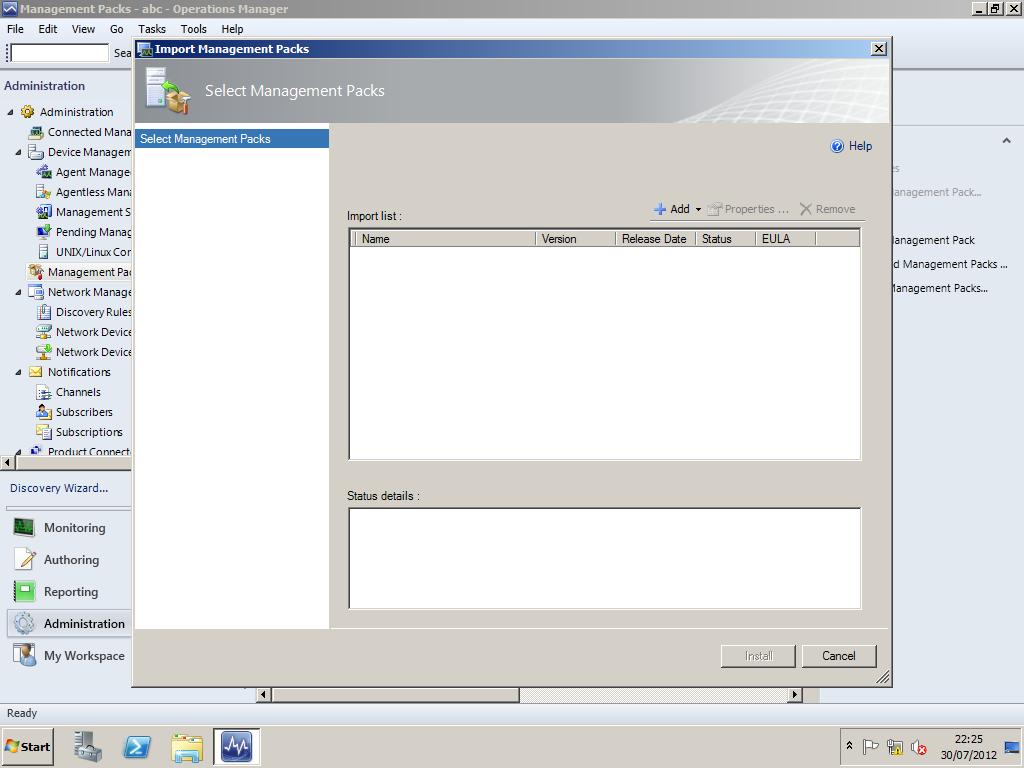Open the Tasks menu

[x=152, y=29]
